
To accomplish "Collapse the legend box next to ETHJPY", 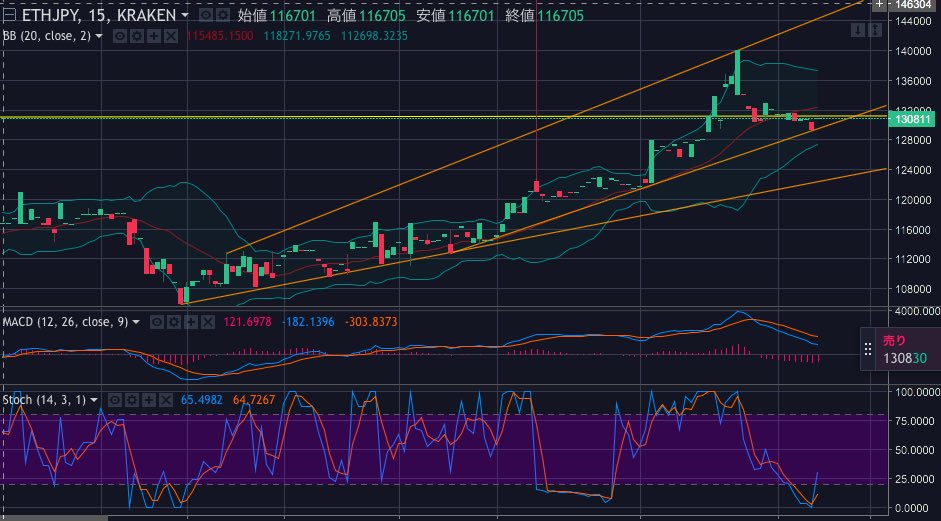I will point(10,15).
